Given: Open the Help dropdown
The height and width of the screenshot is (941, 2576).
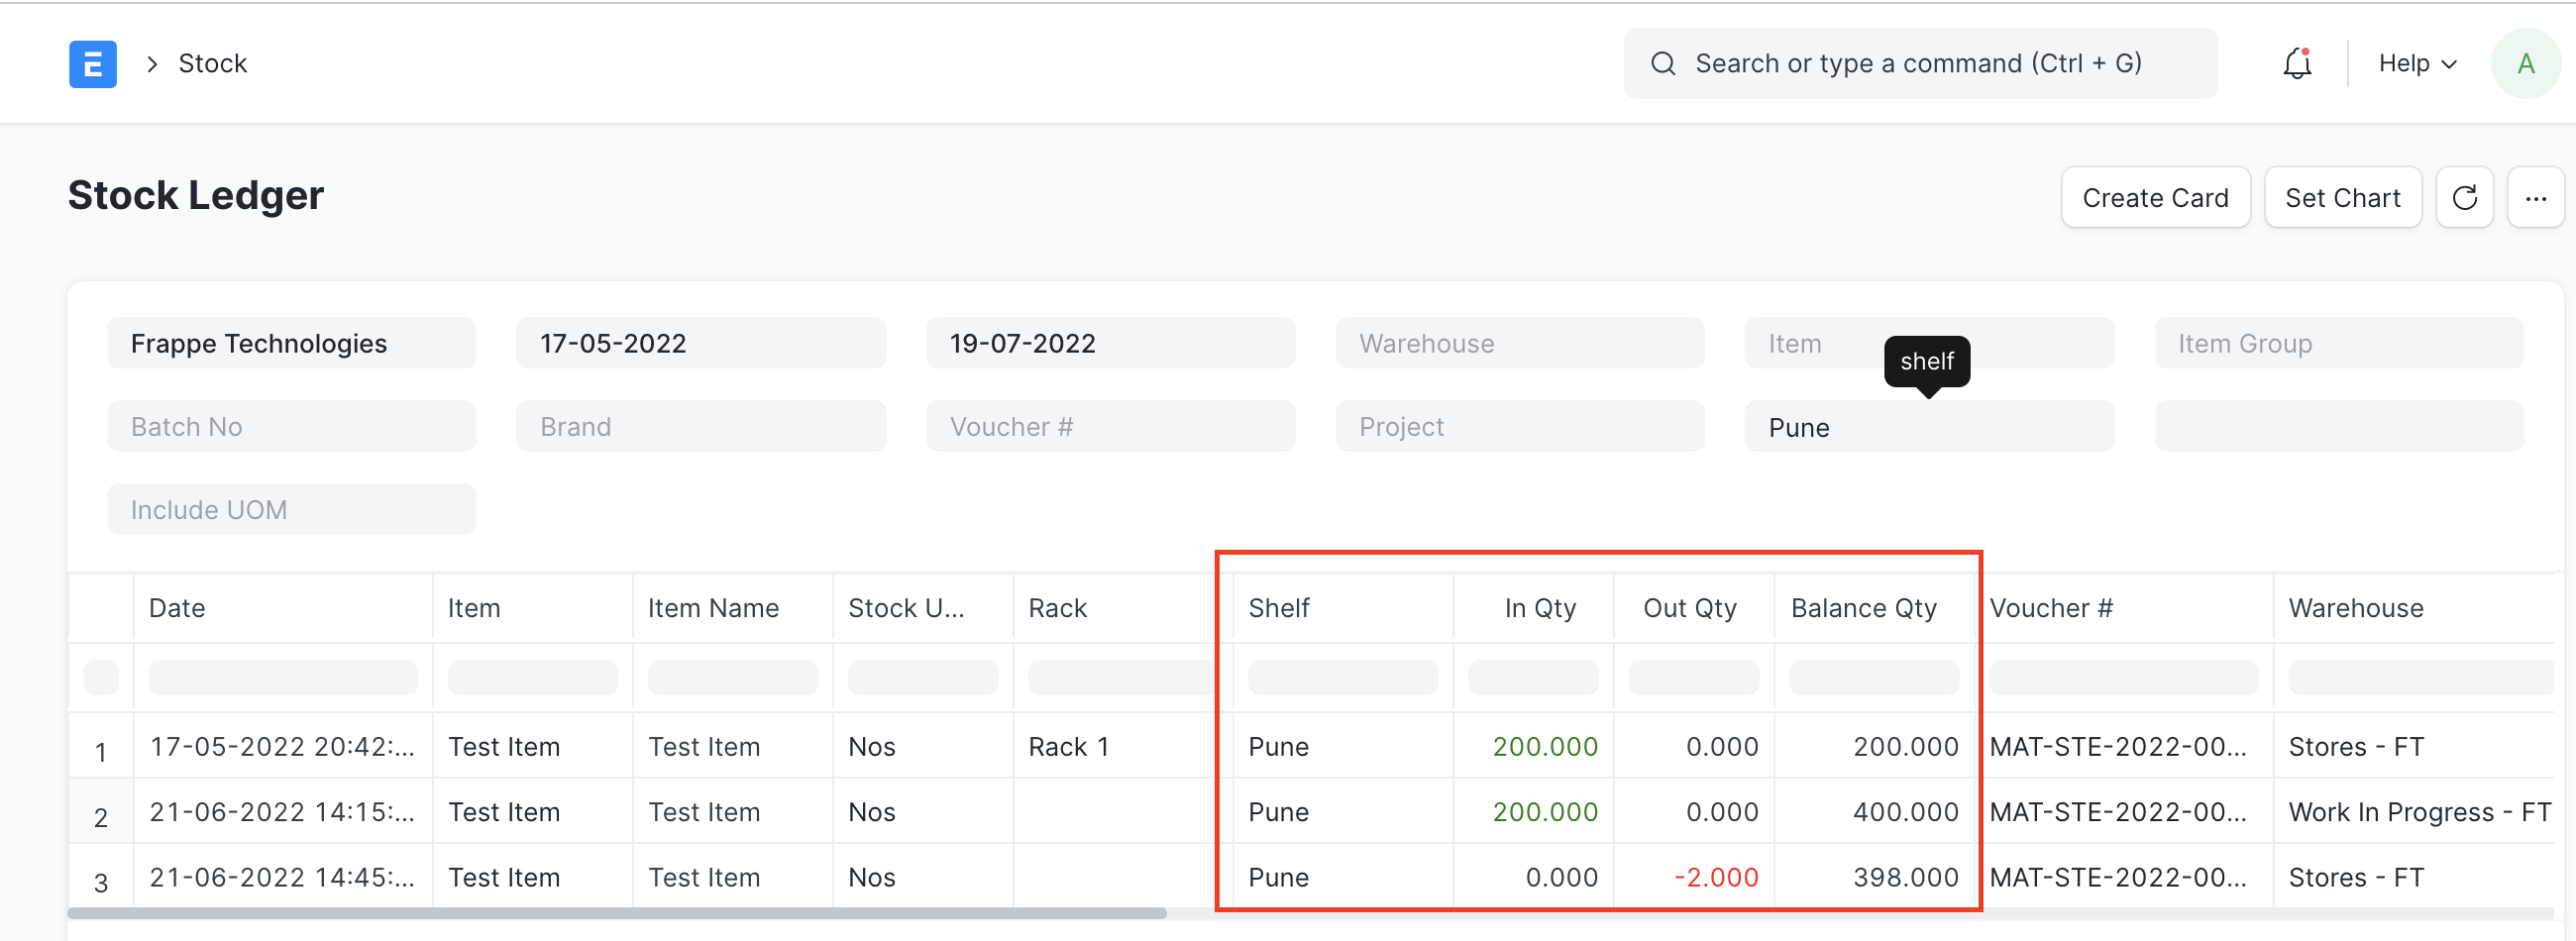Looking at the screenshot, I should click(2416, 63).
